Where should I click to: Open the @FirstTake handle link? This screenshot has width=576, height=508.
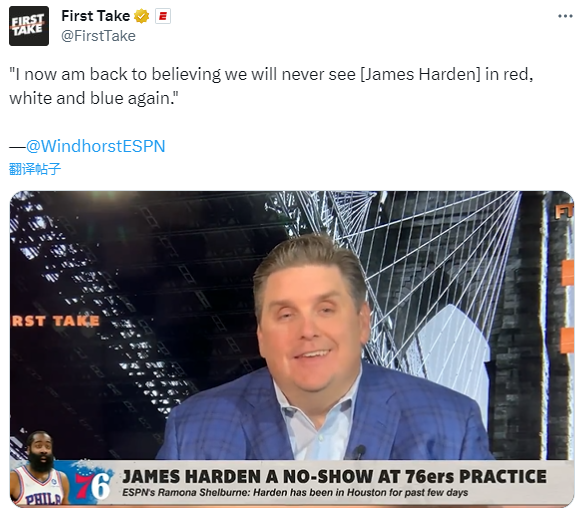(98, 36)
